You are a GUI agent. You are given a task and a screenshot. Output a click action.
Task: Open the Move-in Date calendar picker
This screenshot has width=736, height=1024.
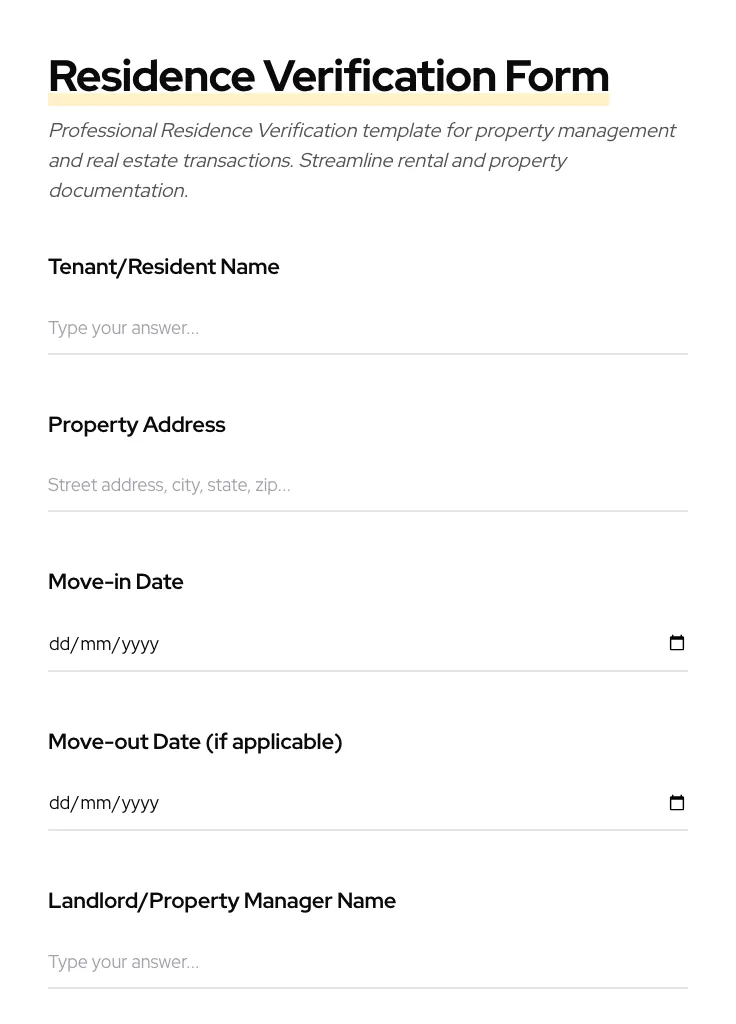coord(677,643)
